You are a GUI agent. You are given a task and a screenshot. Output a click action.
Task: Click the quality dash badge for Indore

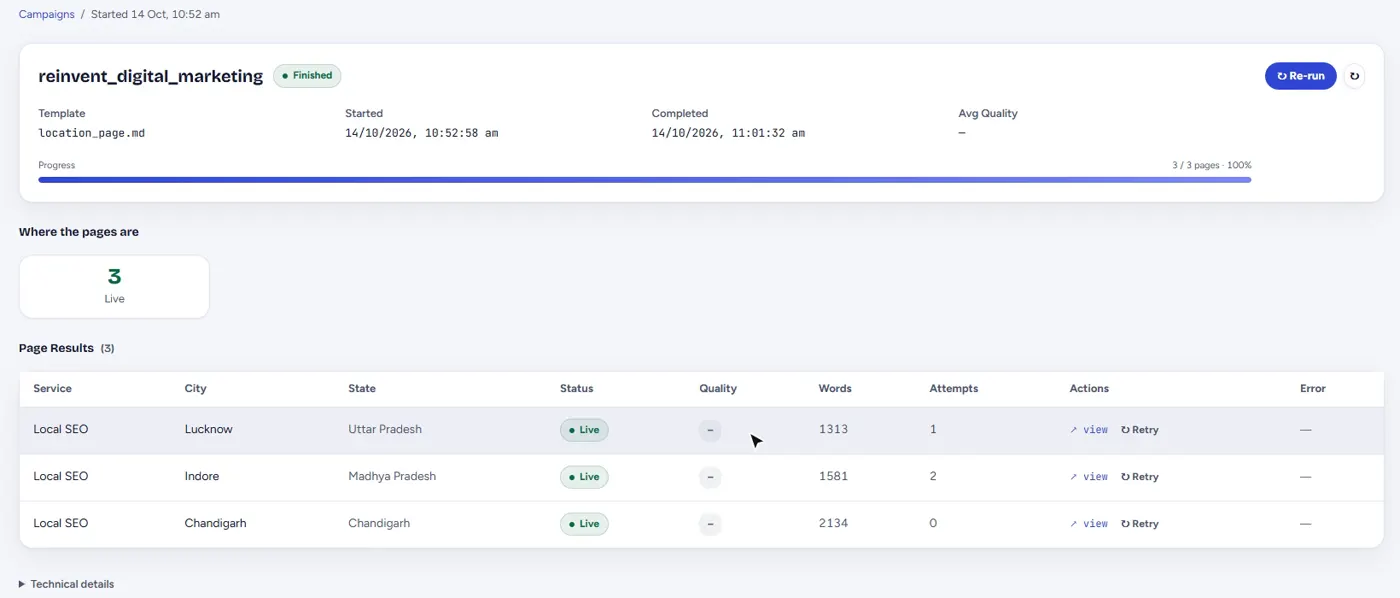(x=710, y=477)
